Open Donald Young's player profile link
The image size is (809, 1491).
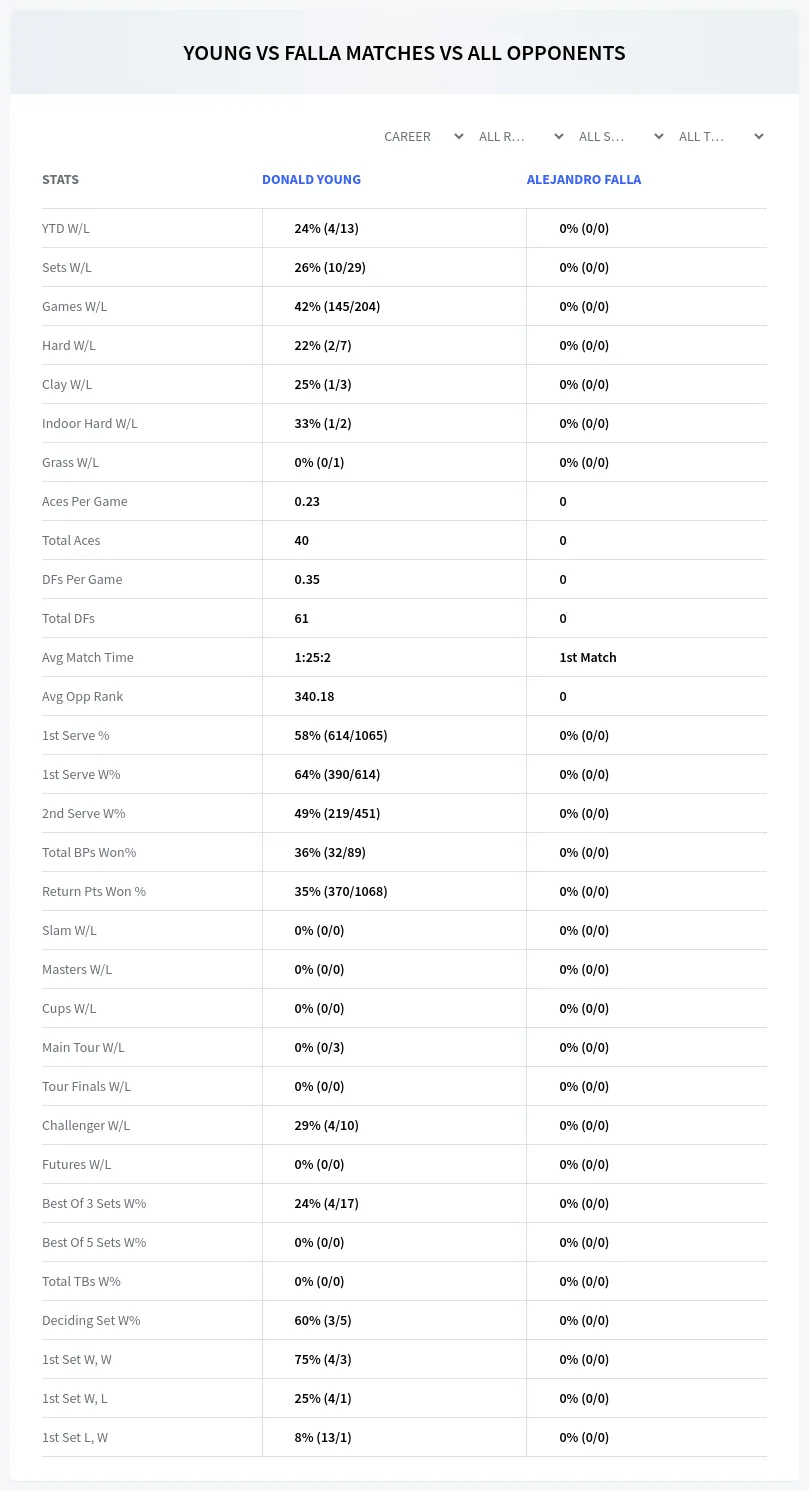pyautogui.click(x=311, y=180)
